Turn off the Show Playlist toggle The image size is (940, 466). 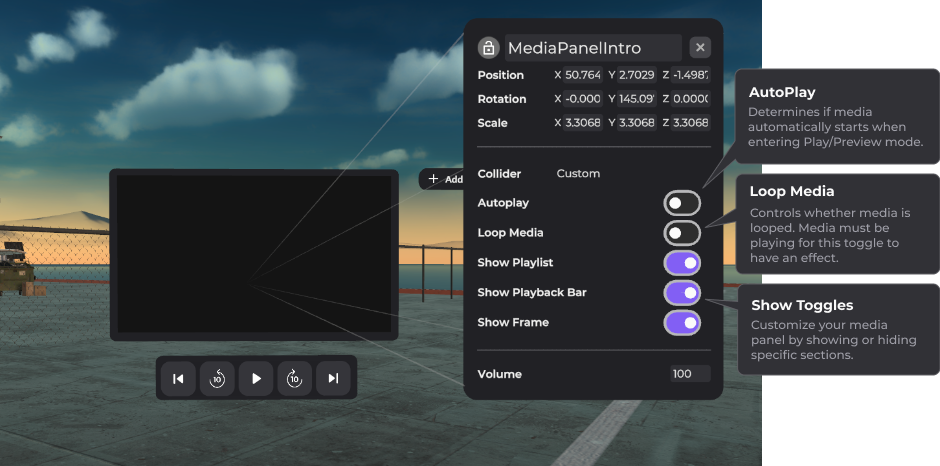click(682, 263)
